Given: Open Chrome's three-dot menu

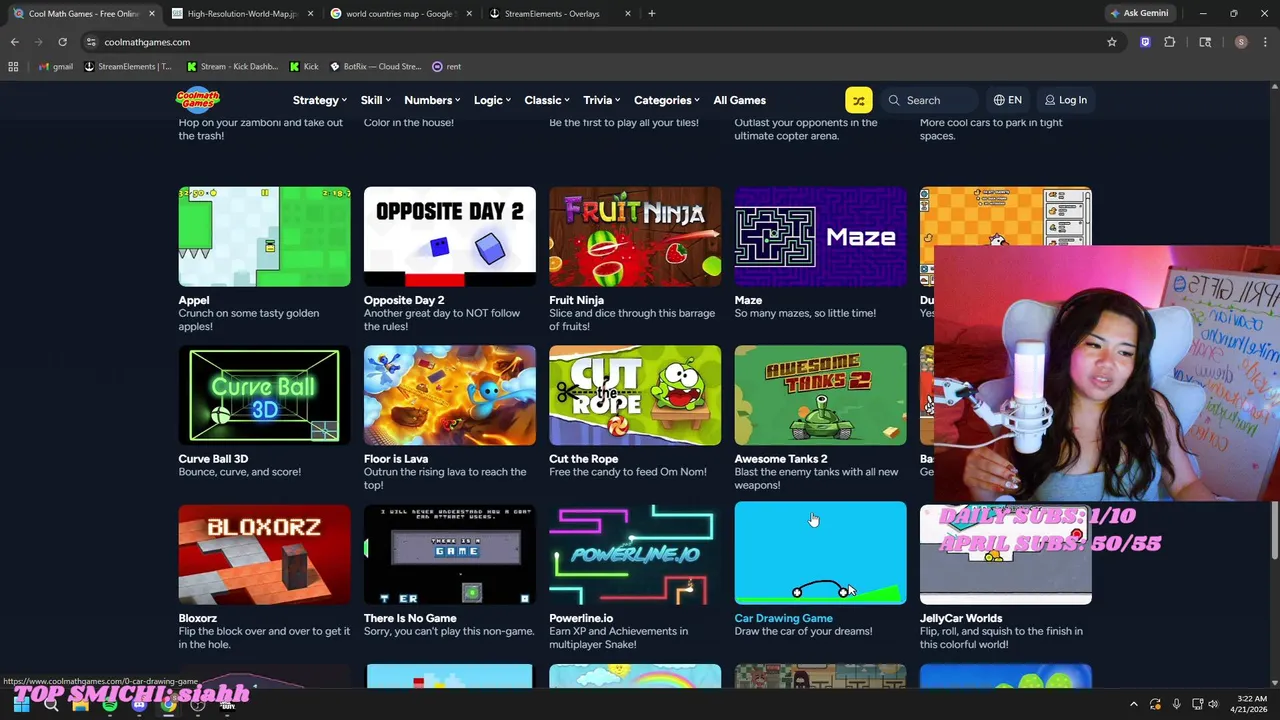Looking at the screenshot, I should 1265,42.
